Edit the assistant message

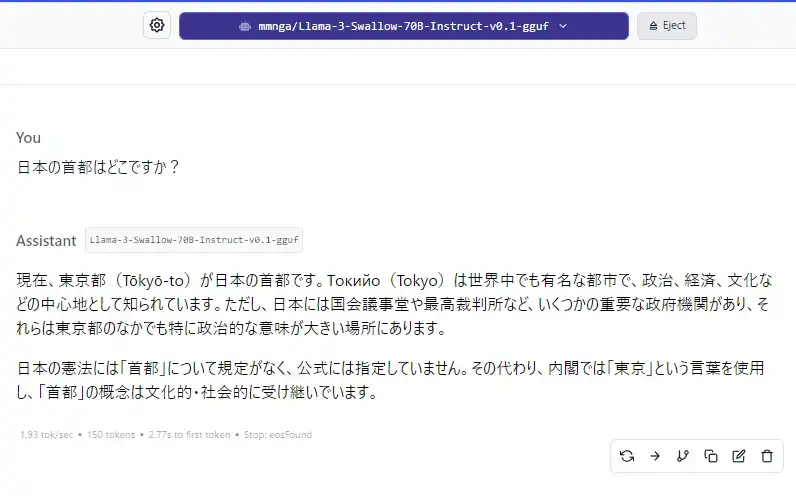[x=739, y=456]
